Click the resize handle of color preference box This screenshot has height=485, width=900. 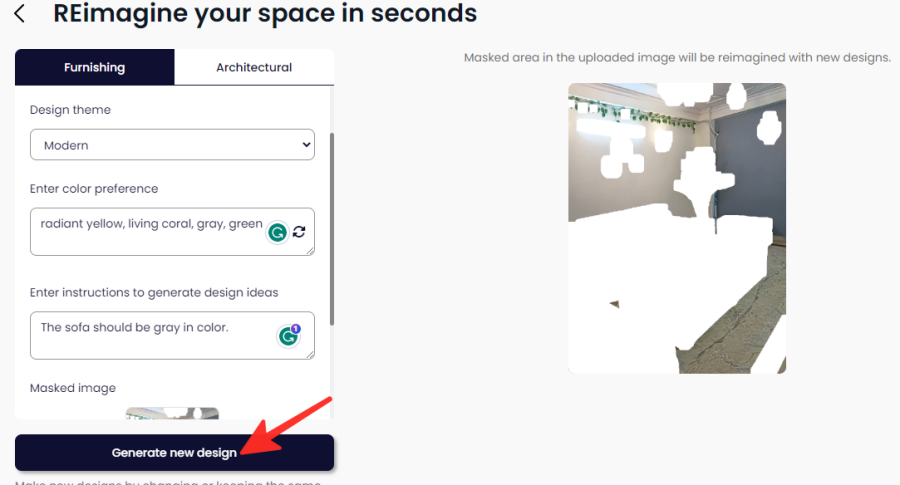pos(311,251)
